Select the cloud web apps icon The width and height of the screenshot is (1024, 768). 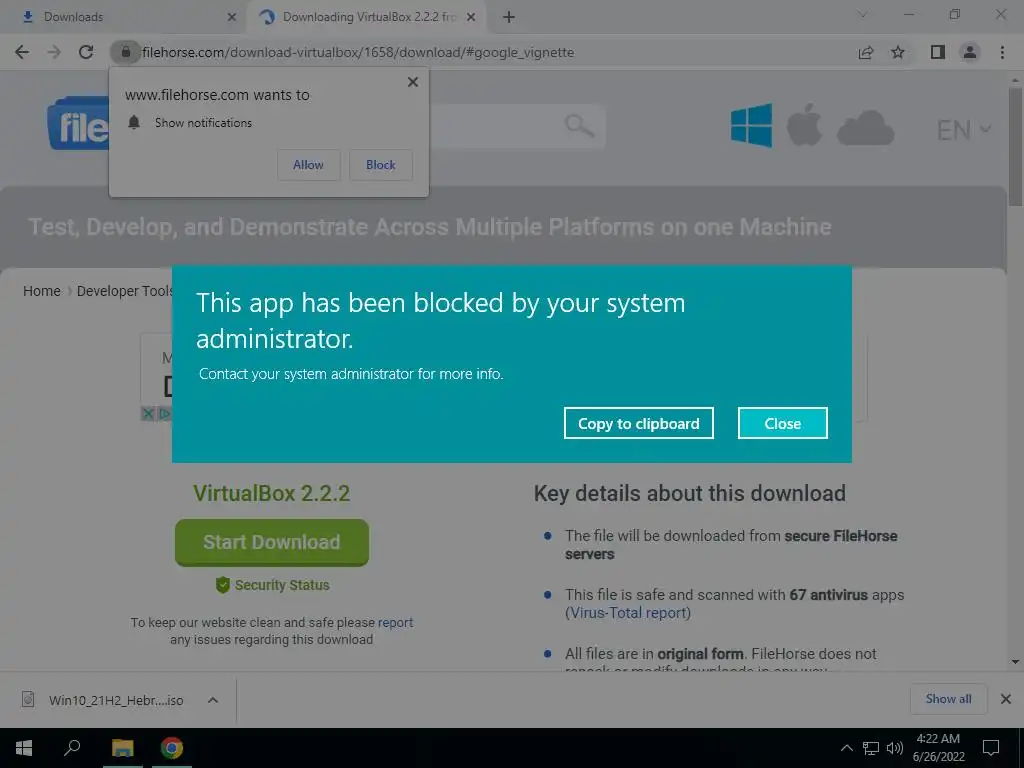click(865, 127)
